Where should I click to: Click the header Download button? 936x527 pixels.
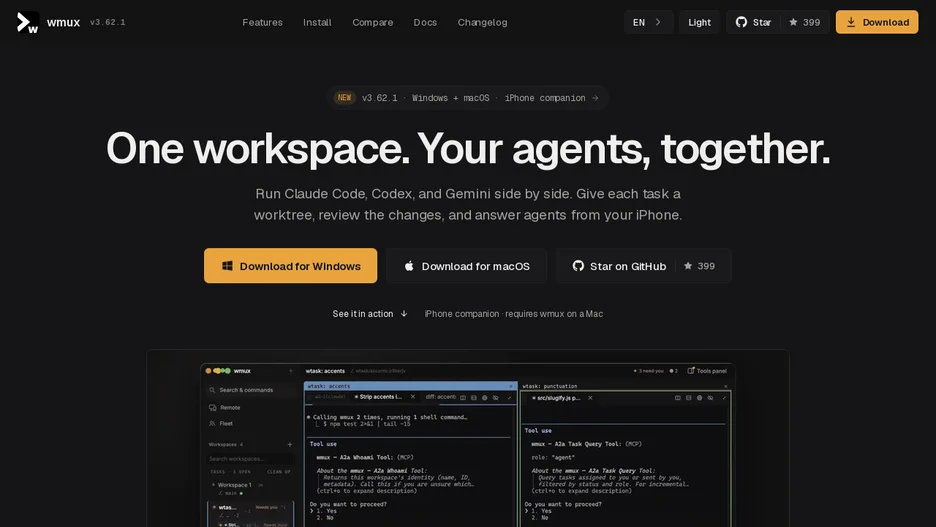pyautogui.click(x=877, y=22)
